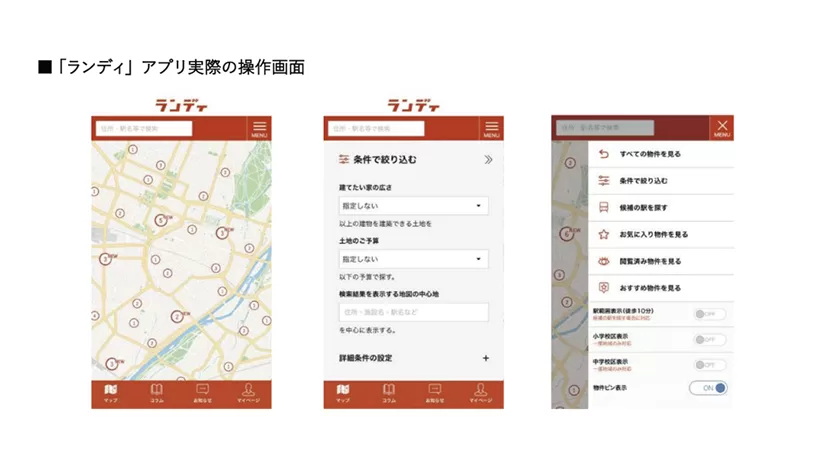Tap the マップ icon on the filter screen

(343, 392)
